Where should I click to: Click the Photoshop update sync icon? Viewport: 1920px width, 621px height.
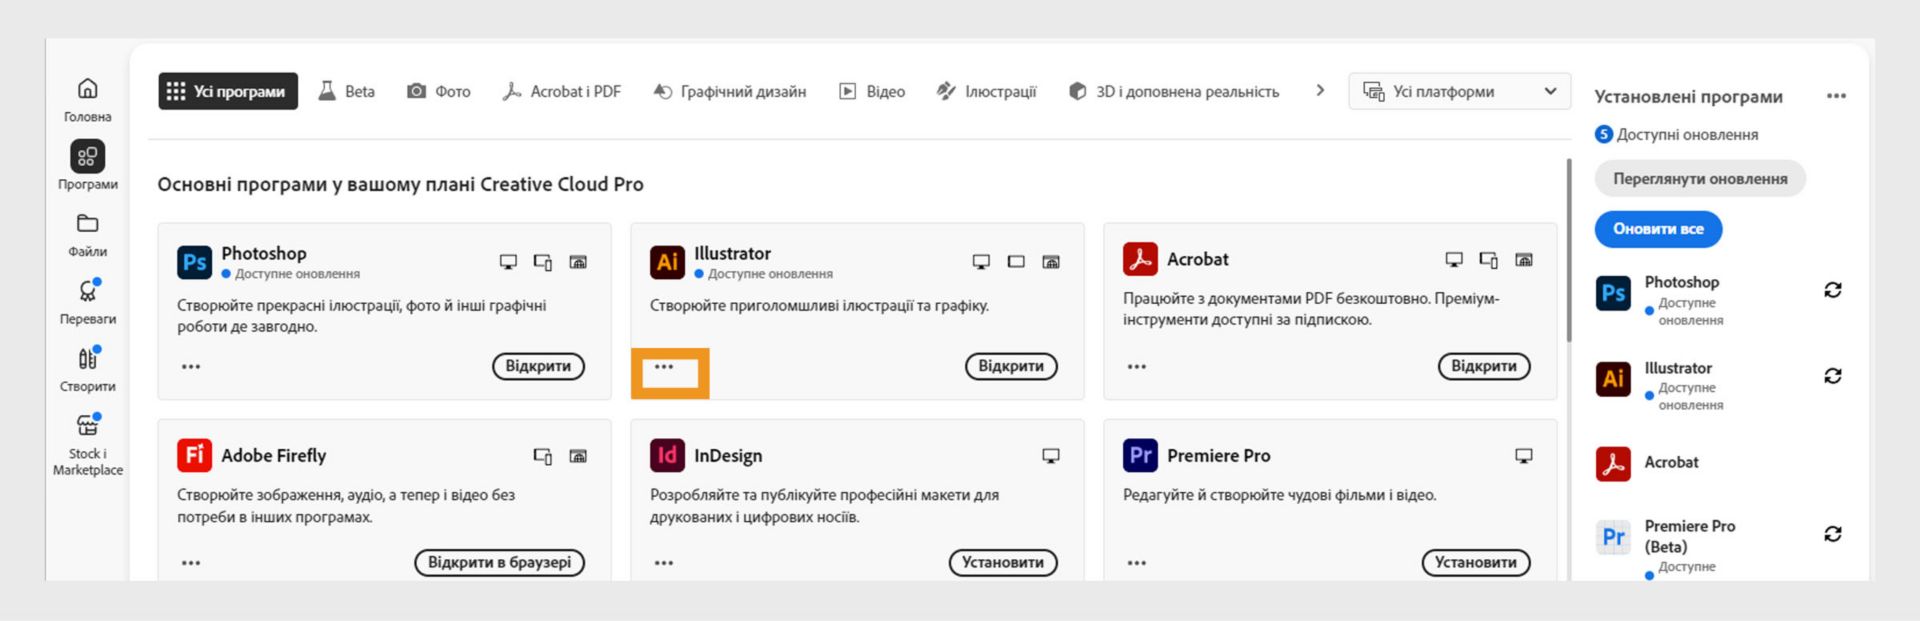coord(1832,290)
